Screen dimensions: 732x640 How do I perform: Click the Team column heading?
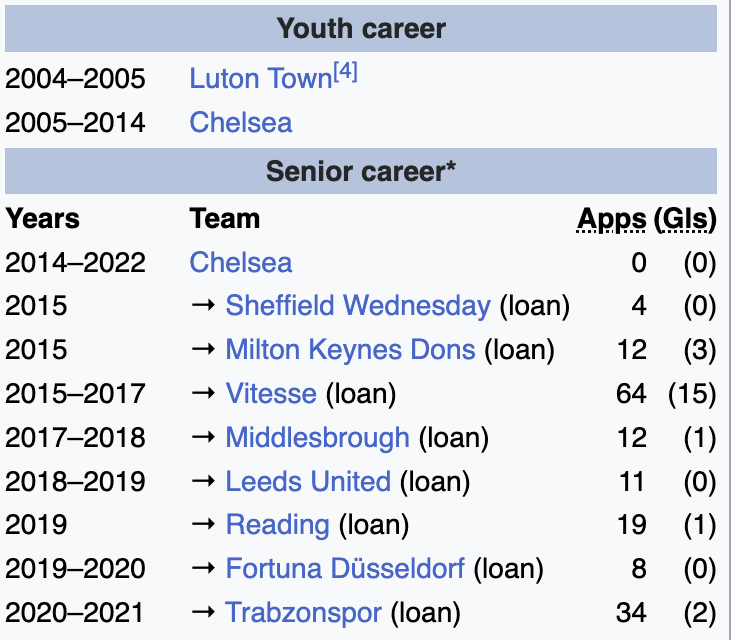point(225,219)
